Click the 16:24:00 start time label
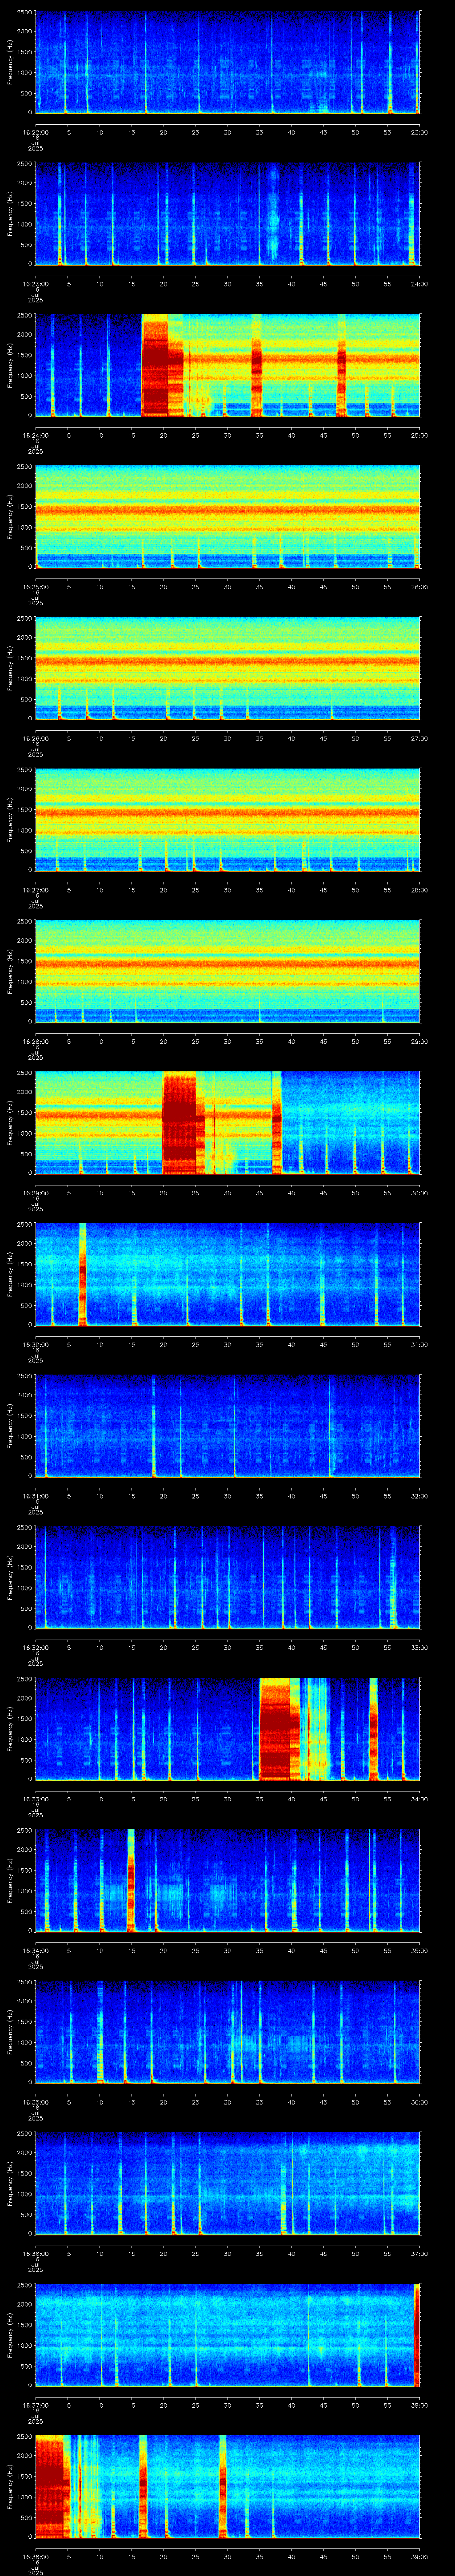The image size is (455, 2576). point(35,435)
